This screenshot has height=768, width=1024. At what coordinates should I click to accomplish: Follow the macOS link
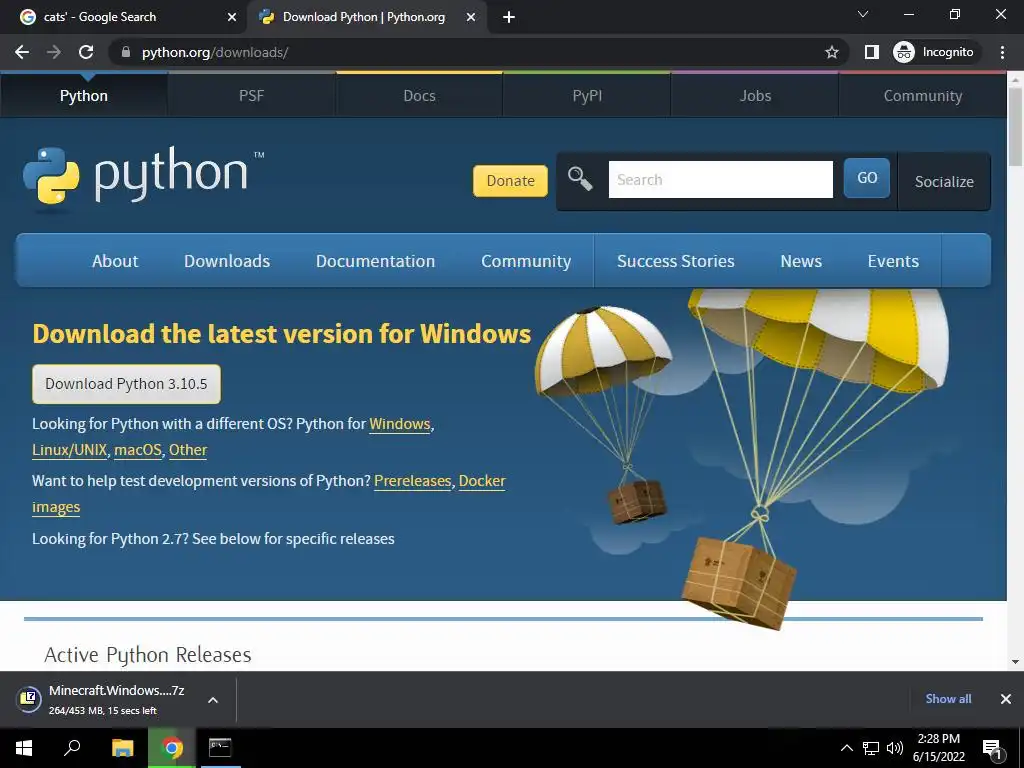click(138, 450)
